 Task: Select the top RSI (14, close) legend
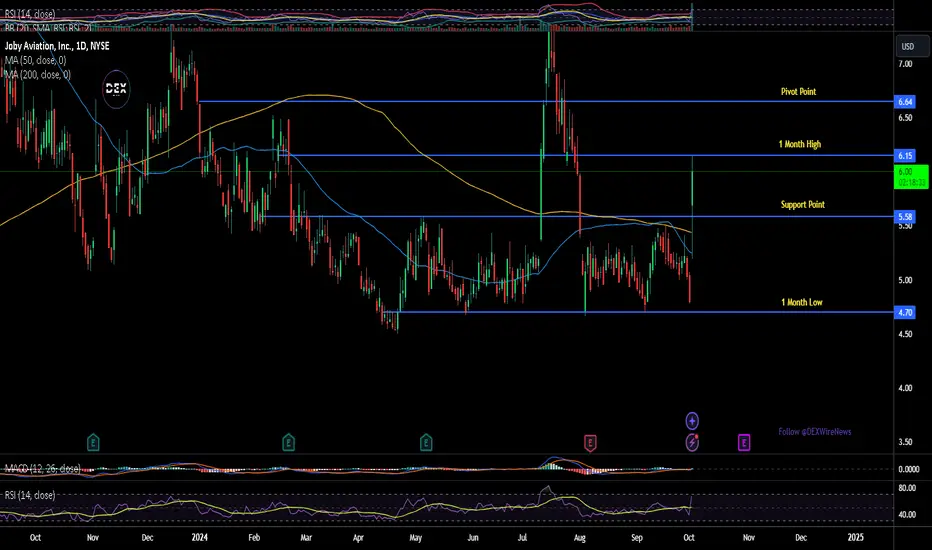(30, 13)
